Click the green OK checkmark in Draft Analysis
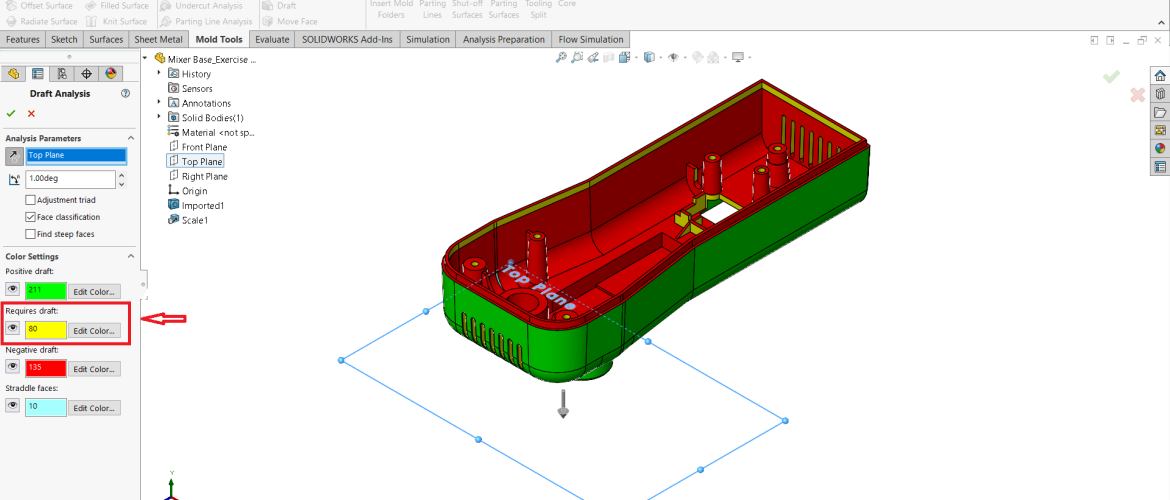 (12, 113)
